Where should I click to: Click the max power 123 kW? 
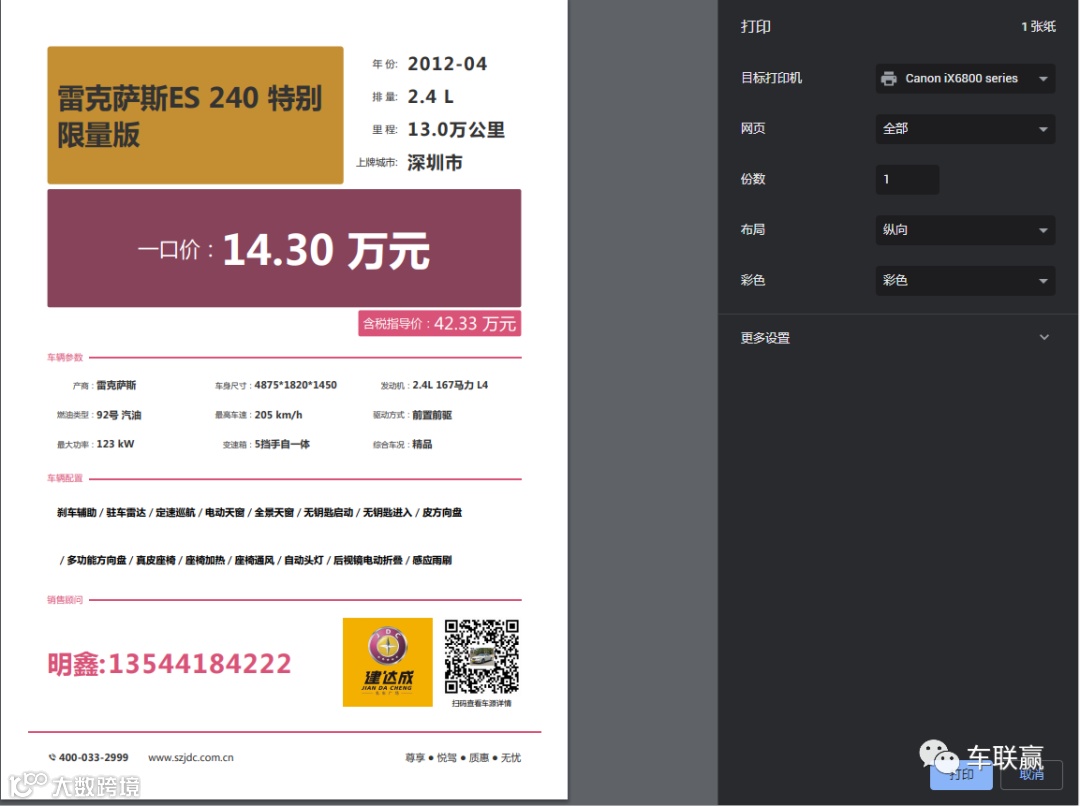[x=115, y=444]
